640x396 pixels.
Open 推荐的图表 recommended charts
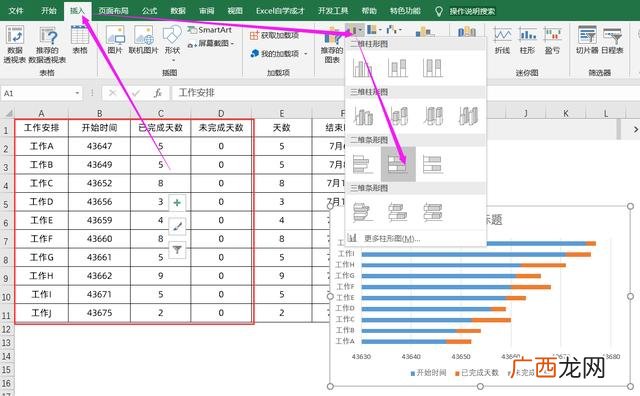tap(332, 45)
